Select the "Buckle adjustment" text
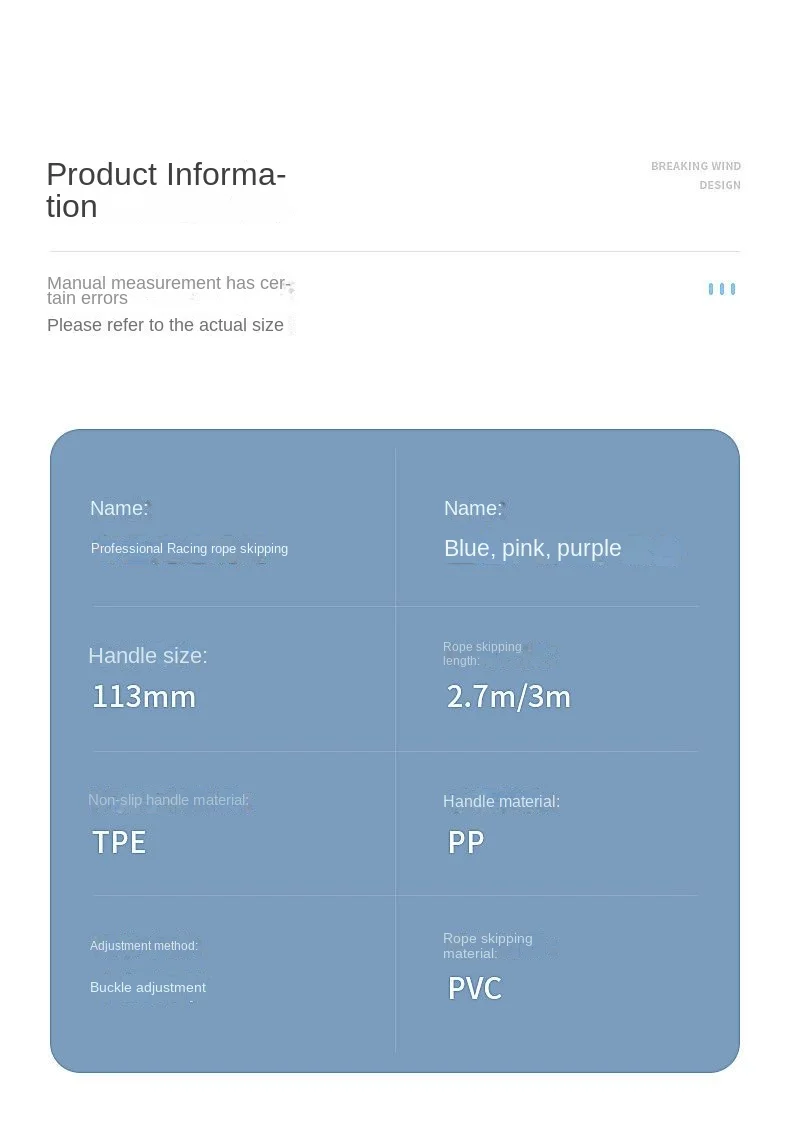The width and height of the screenshot is (790, 1124). point(148,987)
